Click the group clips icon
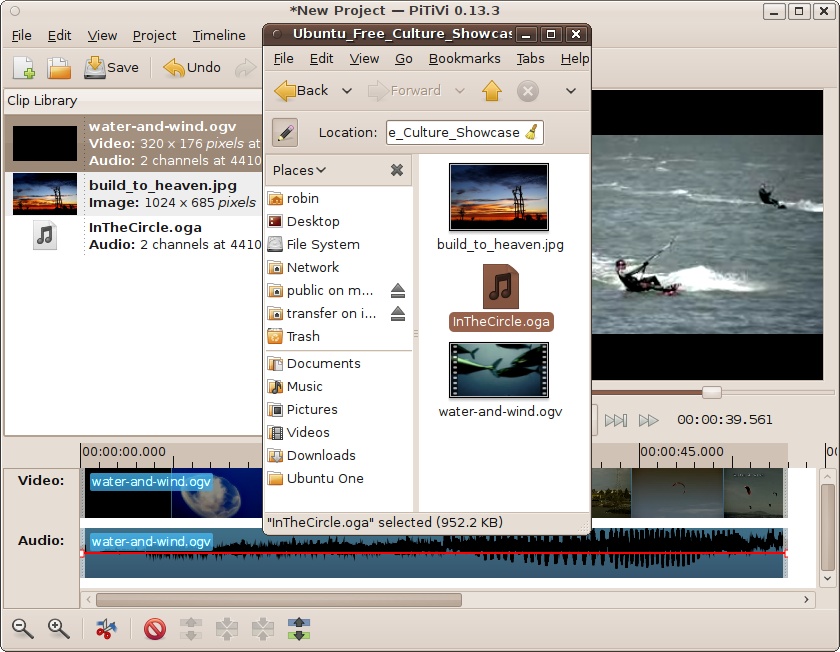Viewport: 840px width, 652px height. (225, 629)
